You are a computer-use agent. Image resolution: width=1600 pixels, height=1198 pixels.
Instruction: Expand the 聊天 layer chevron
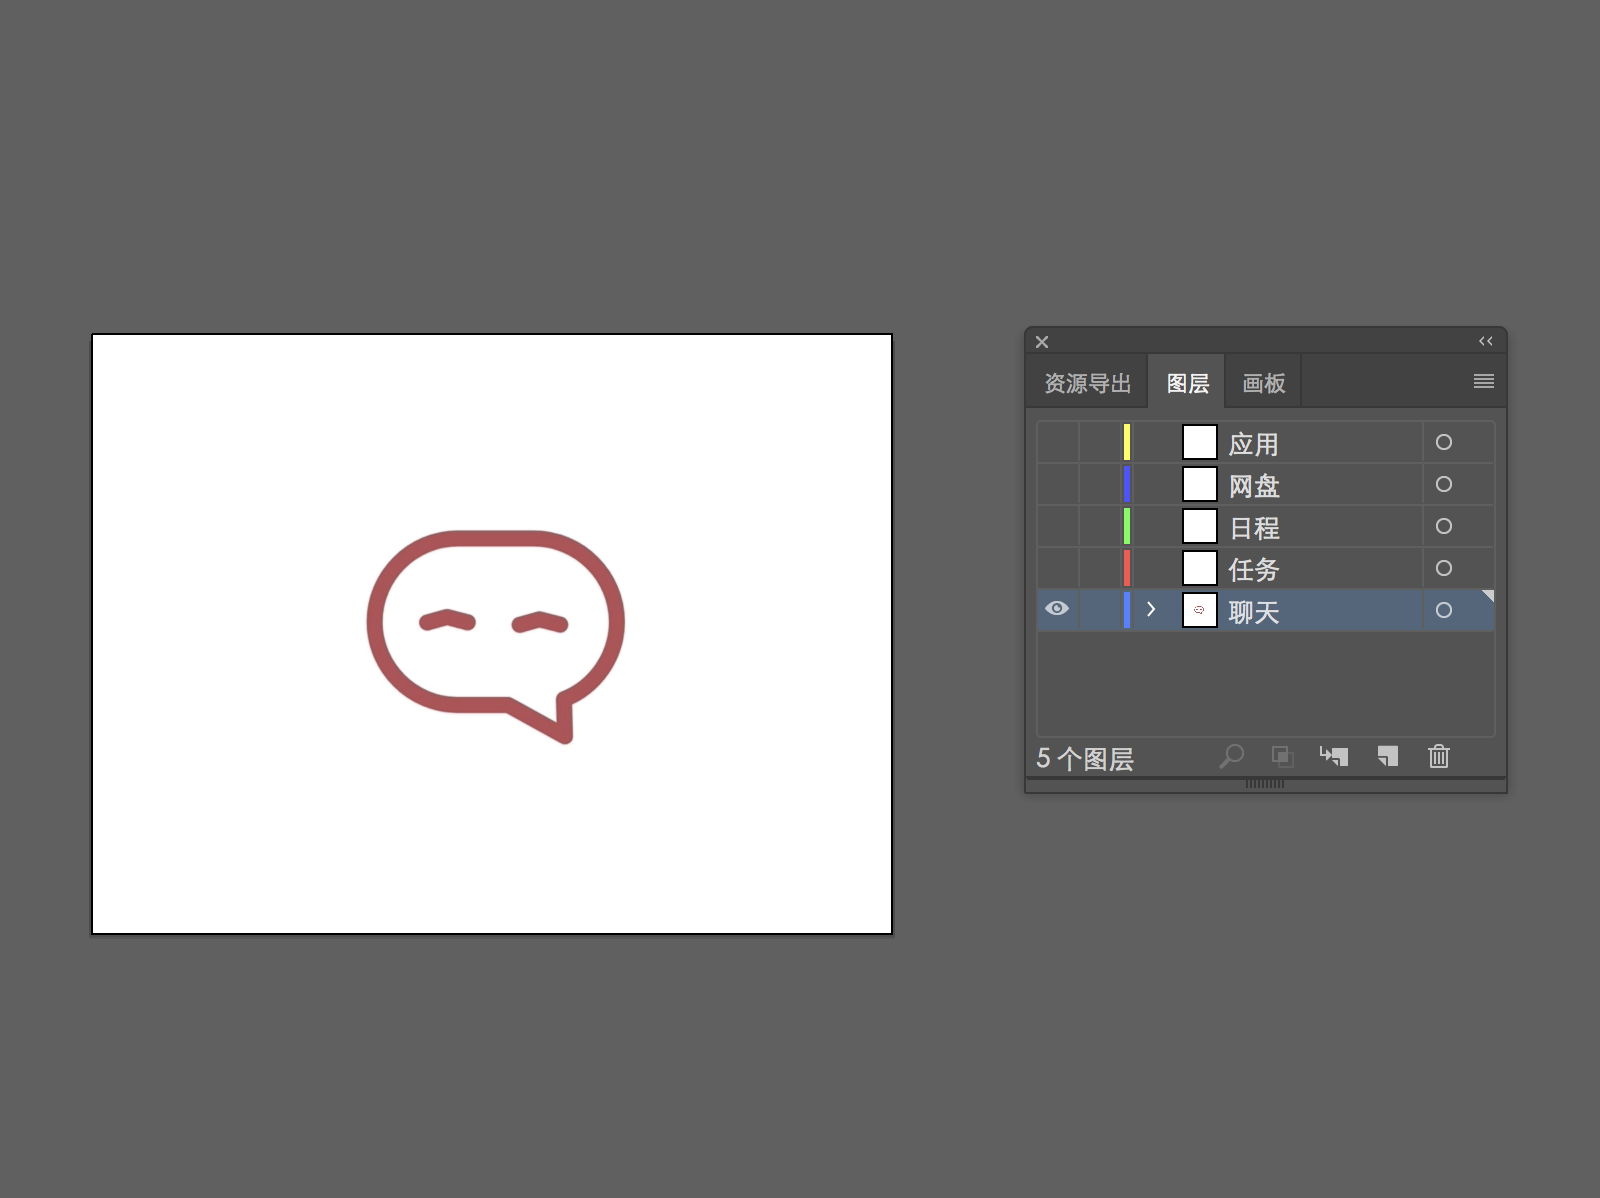(1151, 609)
